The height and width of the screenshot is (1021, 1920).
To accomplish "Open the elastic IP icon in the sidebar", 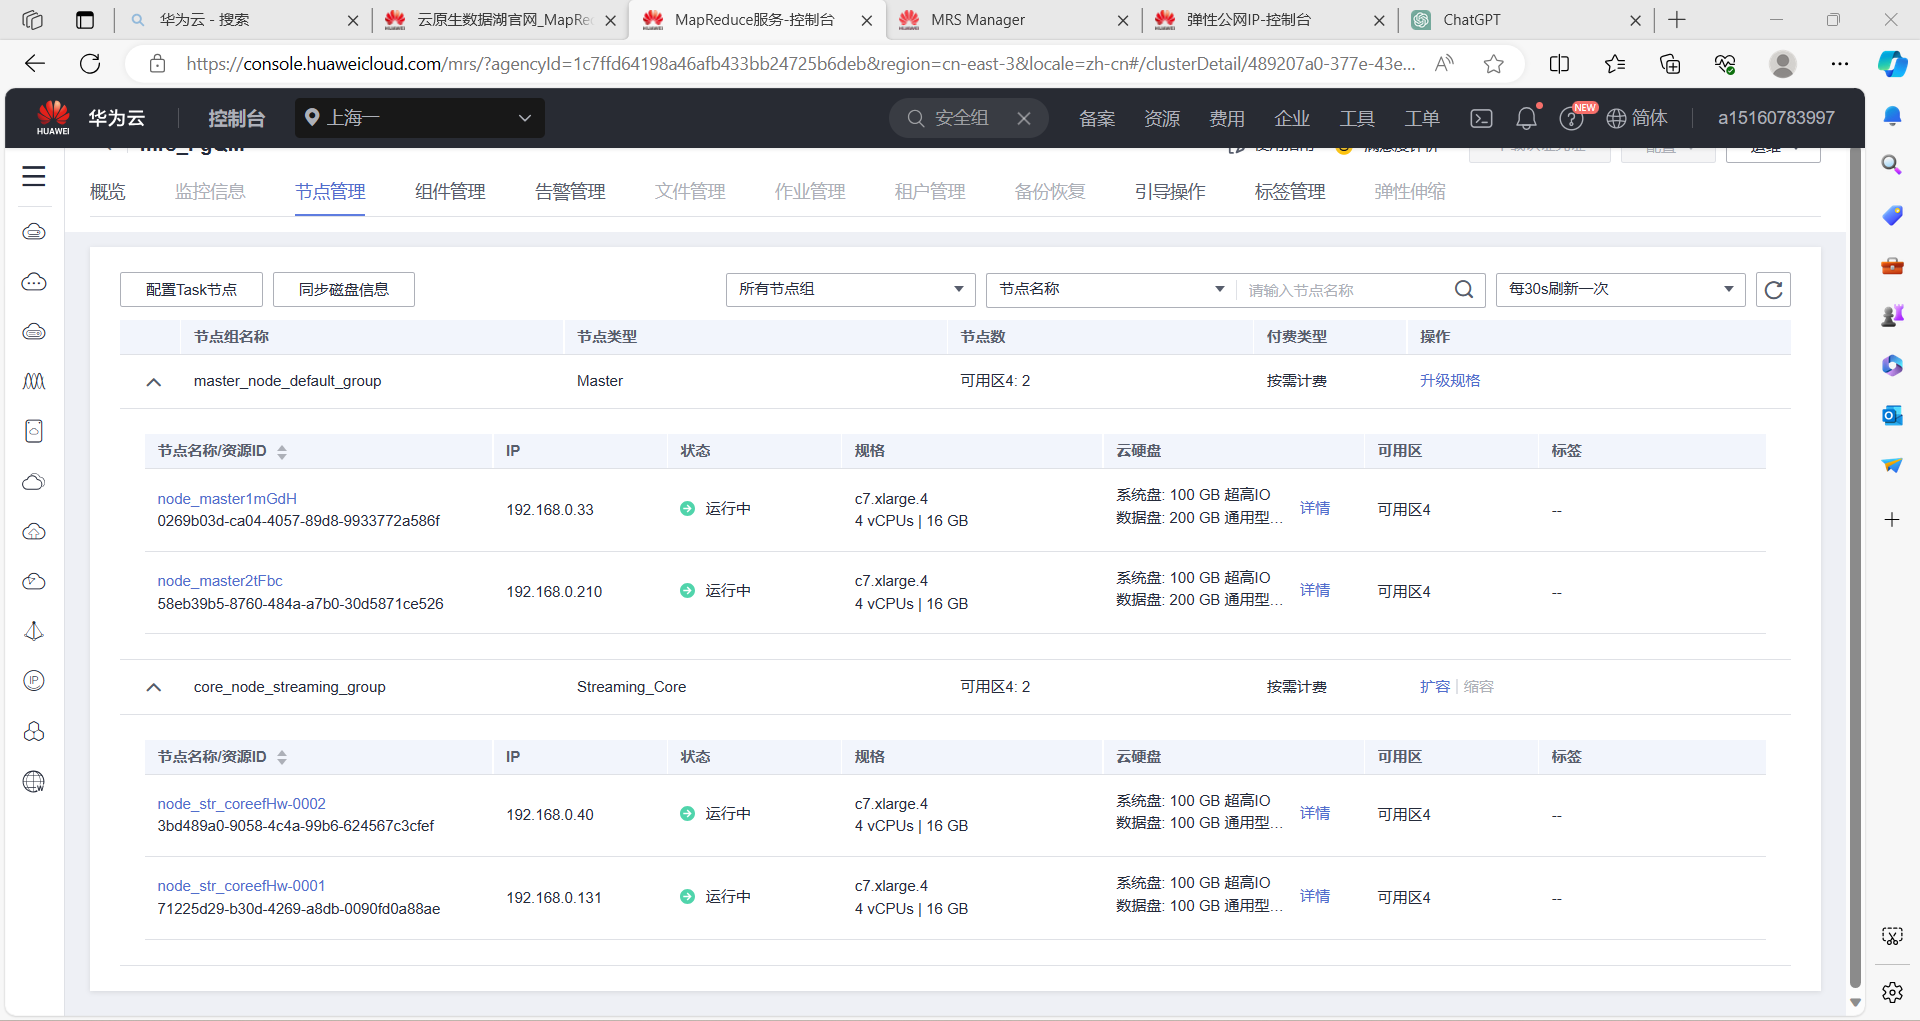I will click(34, 681).
